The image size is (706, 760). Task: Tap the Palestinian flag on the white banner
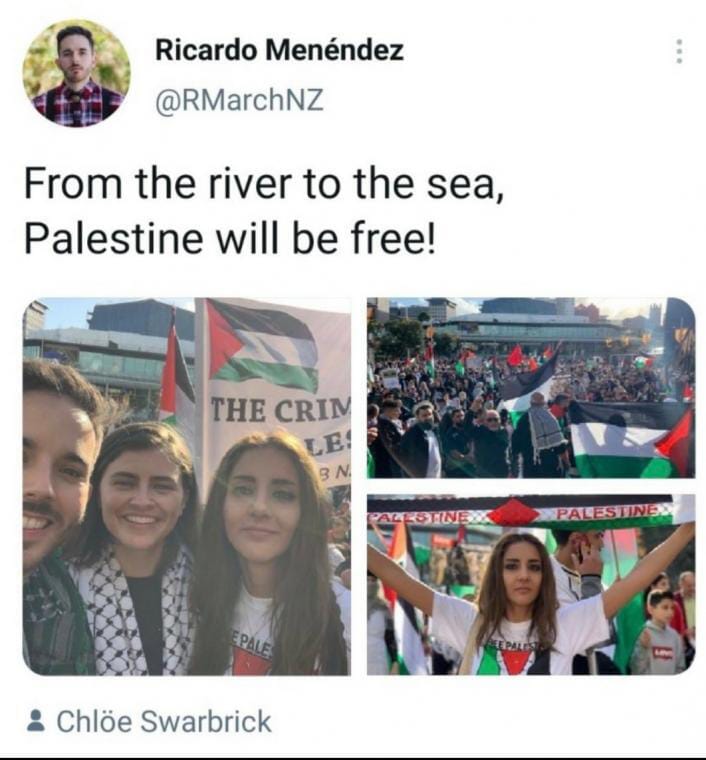tap(262, 345)
